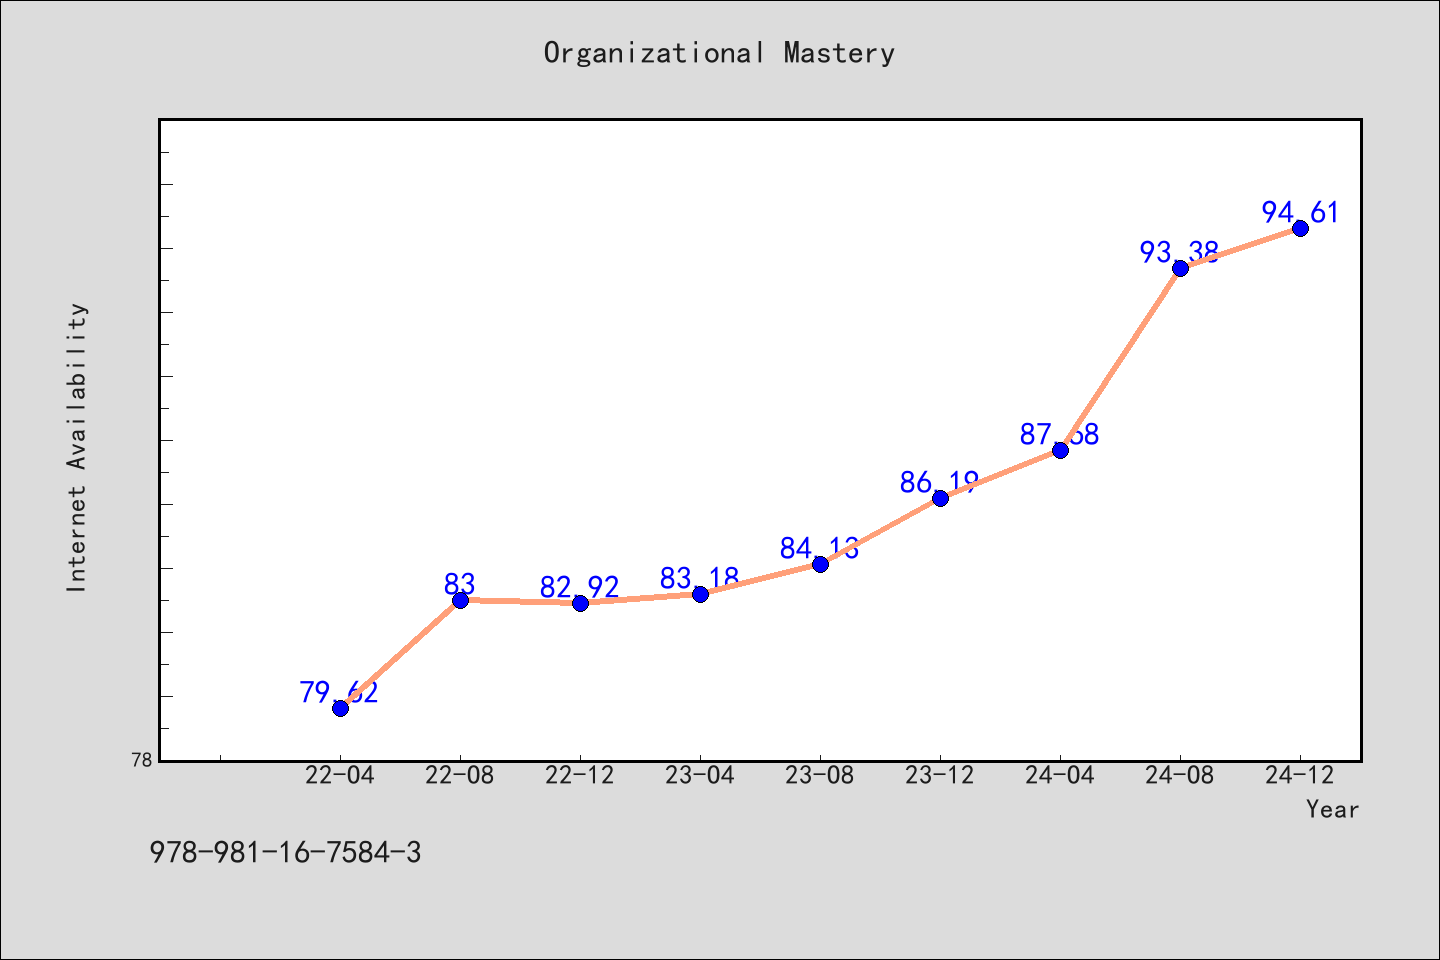The image size is (1440, 960).
Task: Click the '23-08' x-axis tick label
Action: (x=820, y=776)
